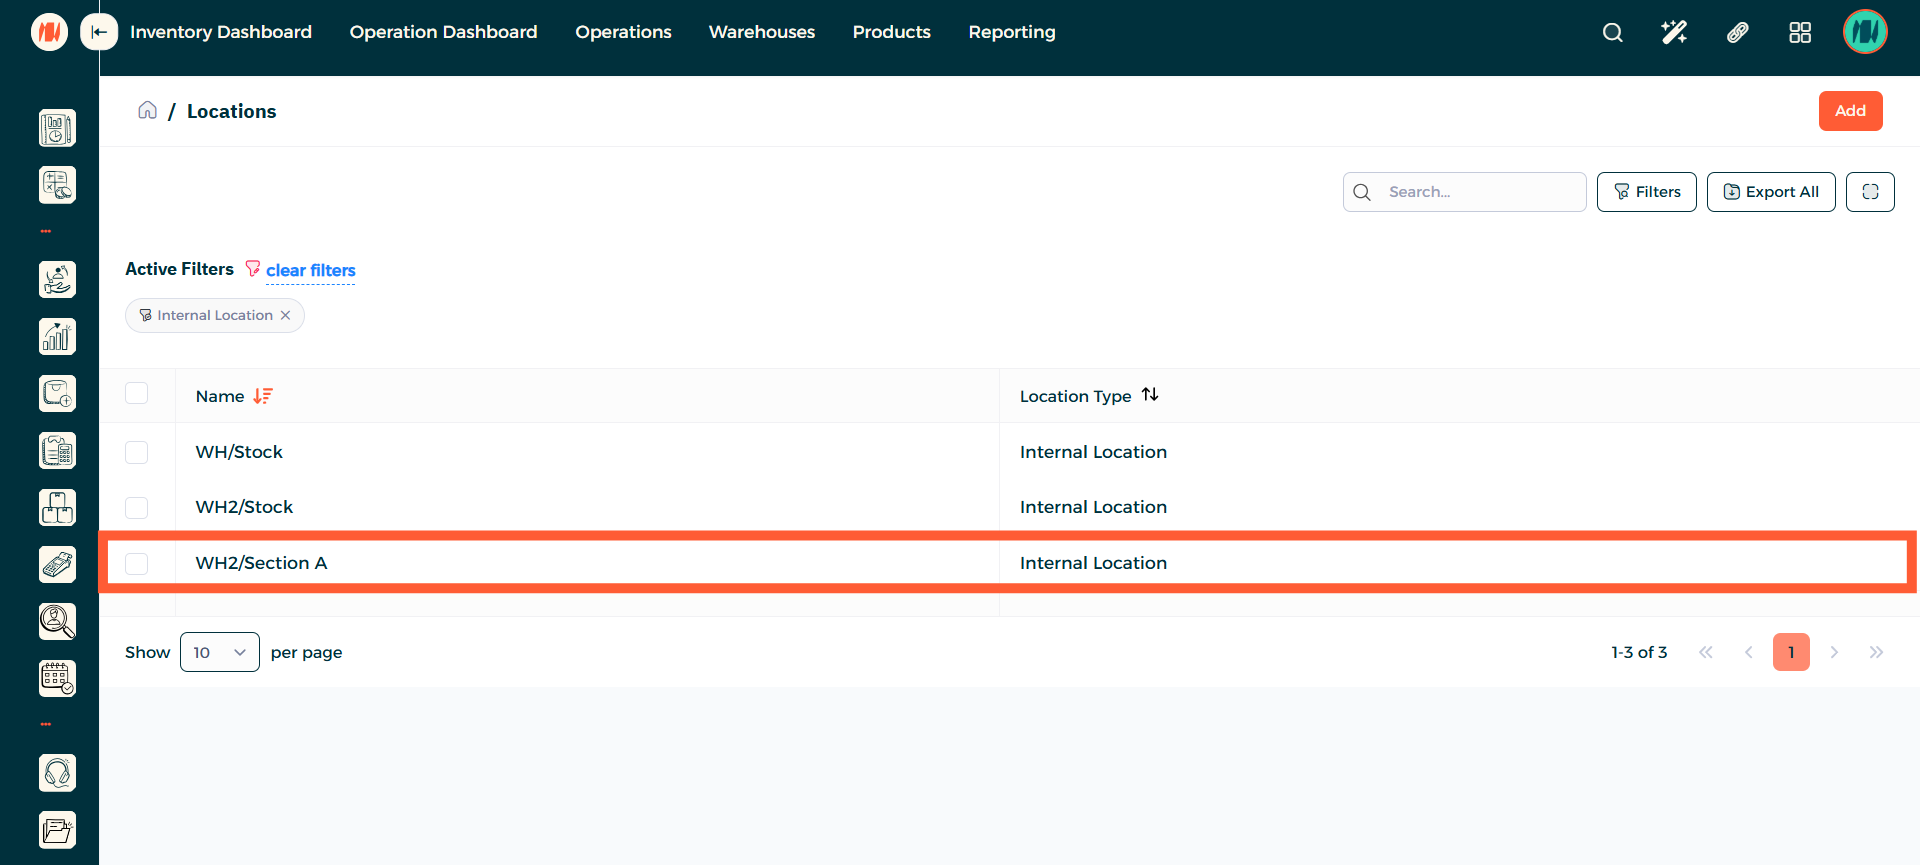
Task: Open the global search magnifier icon
Action: [x=1612, y=32]
